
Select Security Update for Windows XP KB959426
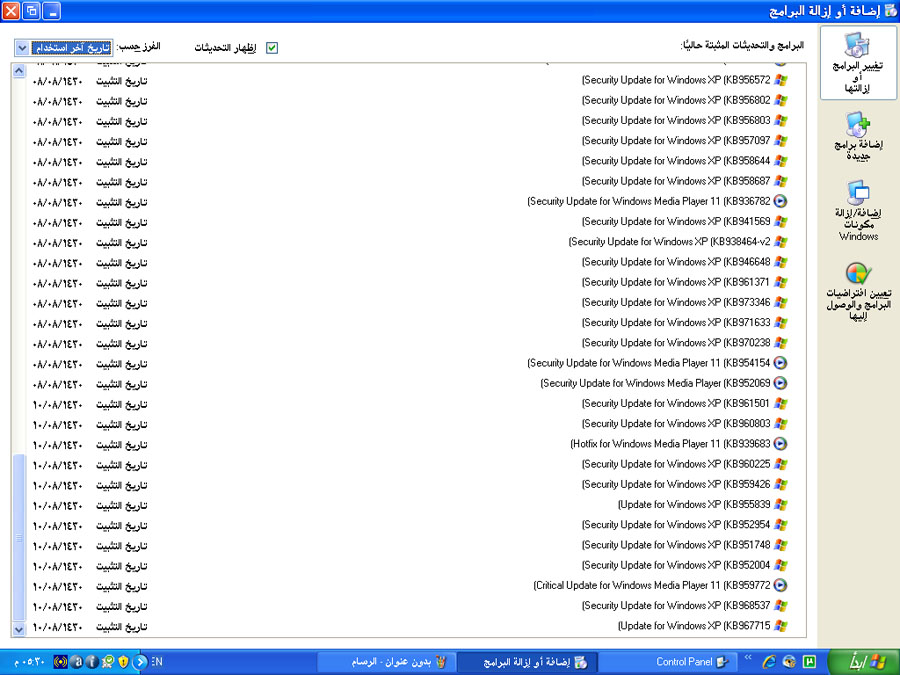[676, 484]
